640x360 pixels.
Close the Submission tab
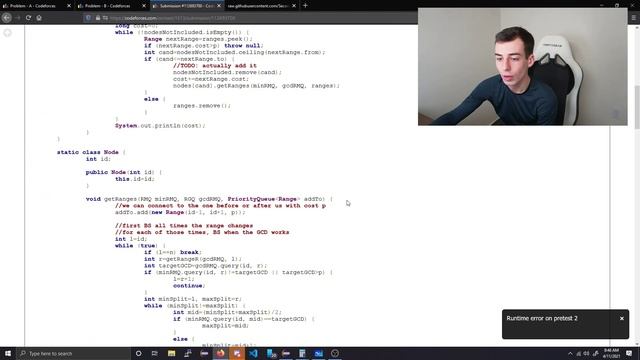click(x=219, y=6)
